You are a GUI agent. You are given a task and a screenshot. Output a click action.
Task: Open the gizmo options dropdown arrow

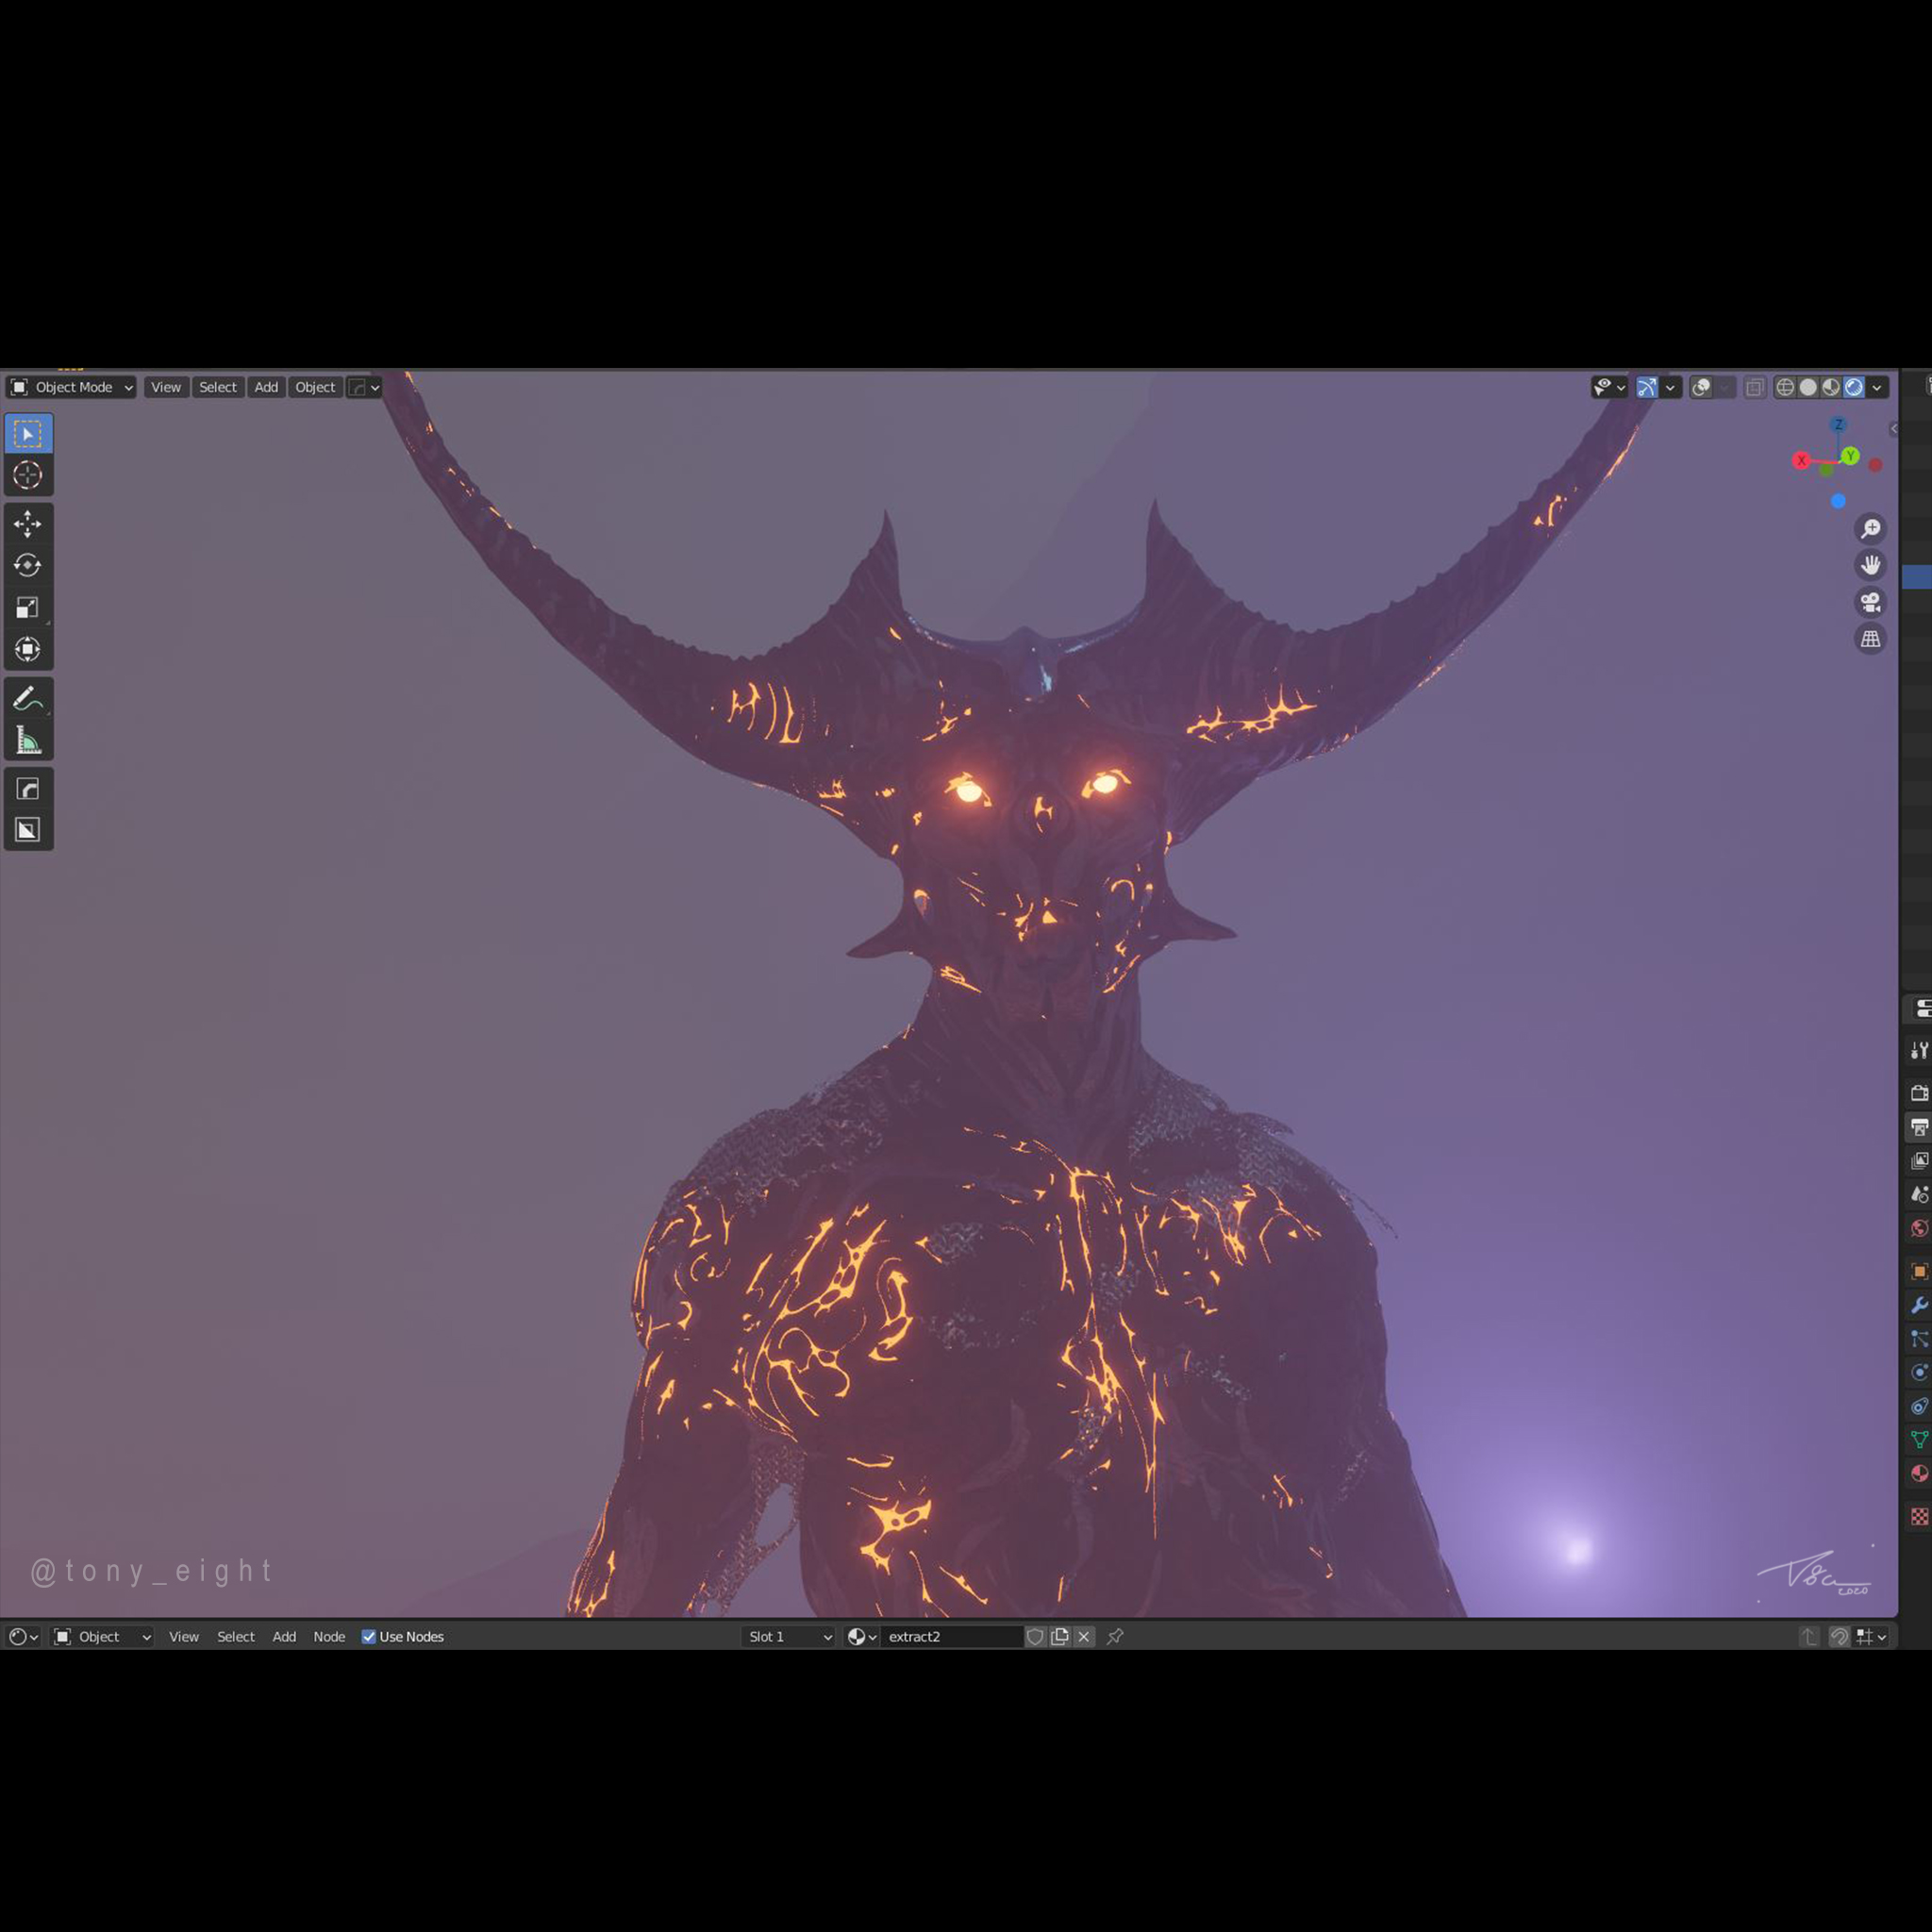tap(1670, 387)
